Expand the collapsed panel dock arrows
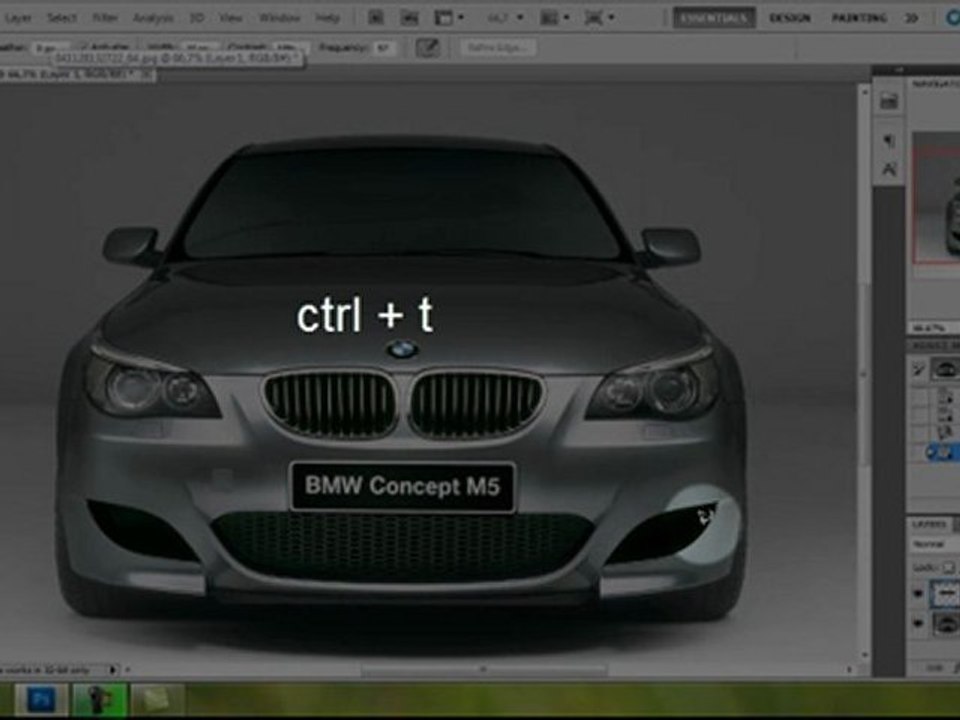The image size is (960, 720). (899, 70)
